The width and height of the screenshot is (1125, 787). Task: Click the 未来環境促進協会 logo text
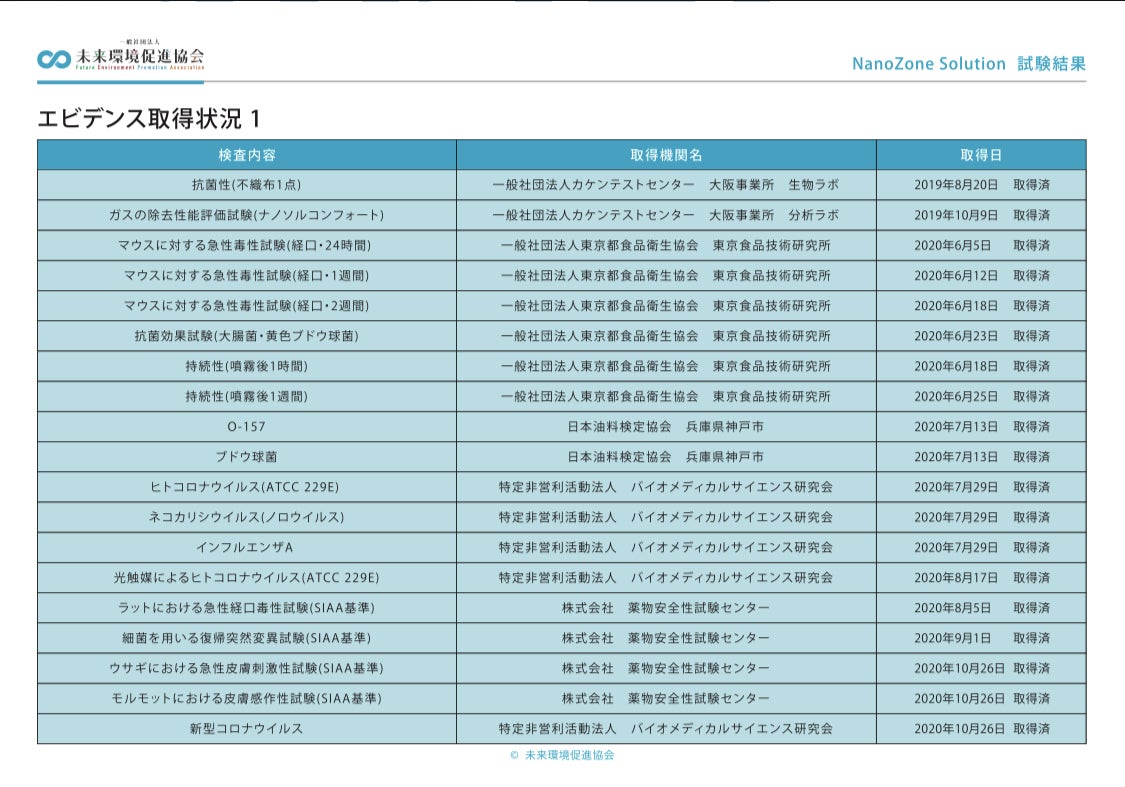(139, 57)
